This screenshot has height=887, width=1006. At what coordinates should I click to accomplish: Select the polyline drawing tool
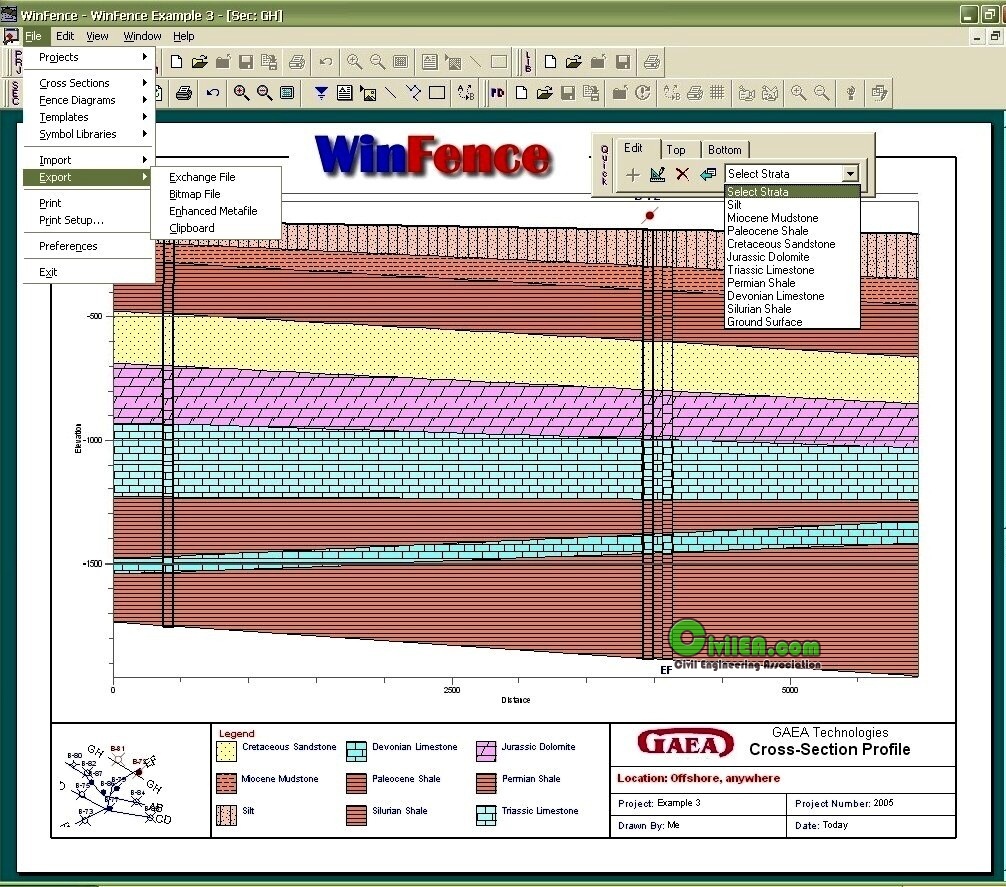[x=414, y=93]
